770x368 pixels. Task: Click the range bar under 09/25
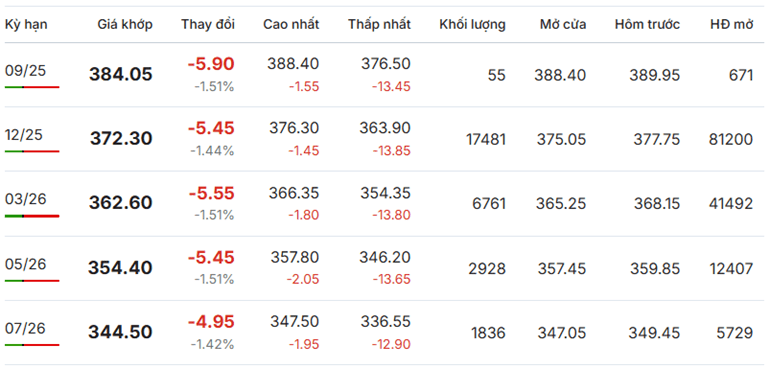32,87
